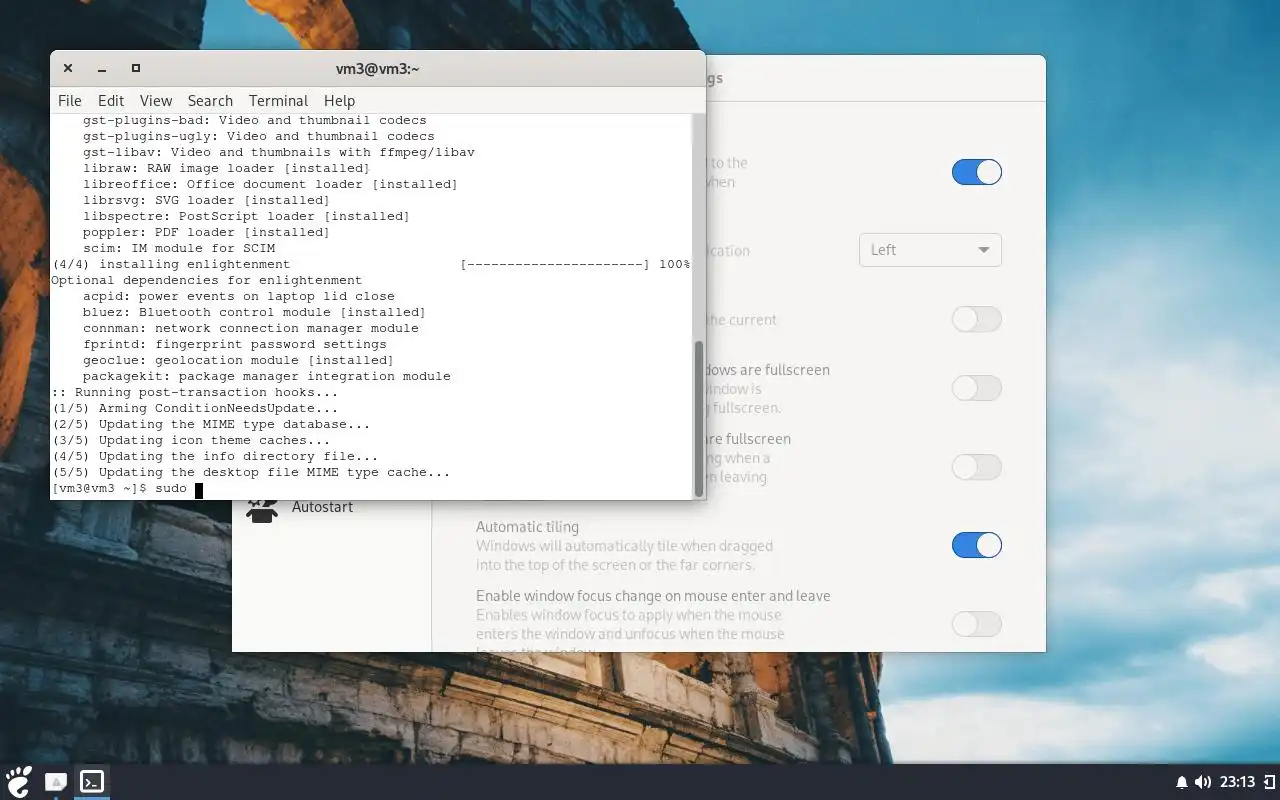This screenshot has width=1280, height=800.
Task: Click the terminal prompt line with 'sudo'
Action: pyautogui.click(x=127, y=489)
